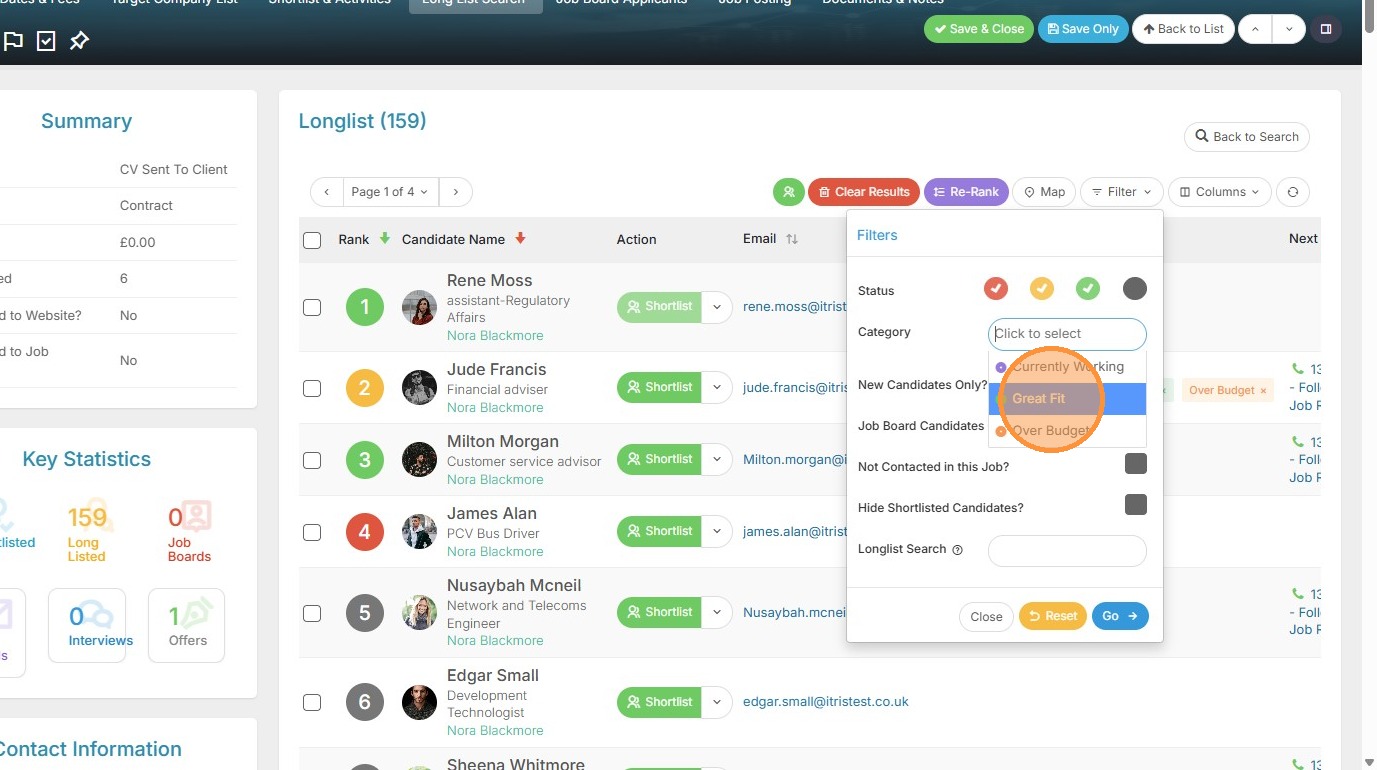Open the Job Boards statistic
This screenshot has height=770, width=1377.
click(189, 532)
